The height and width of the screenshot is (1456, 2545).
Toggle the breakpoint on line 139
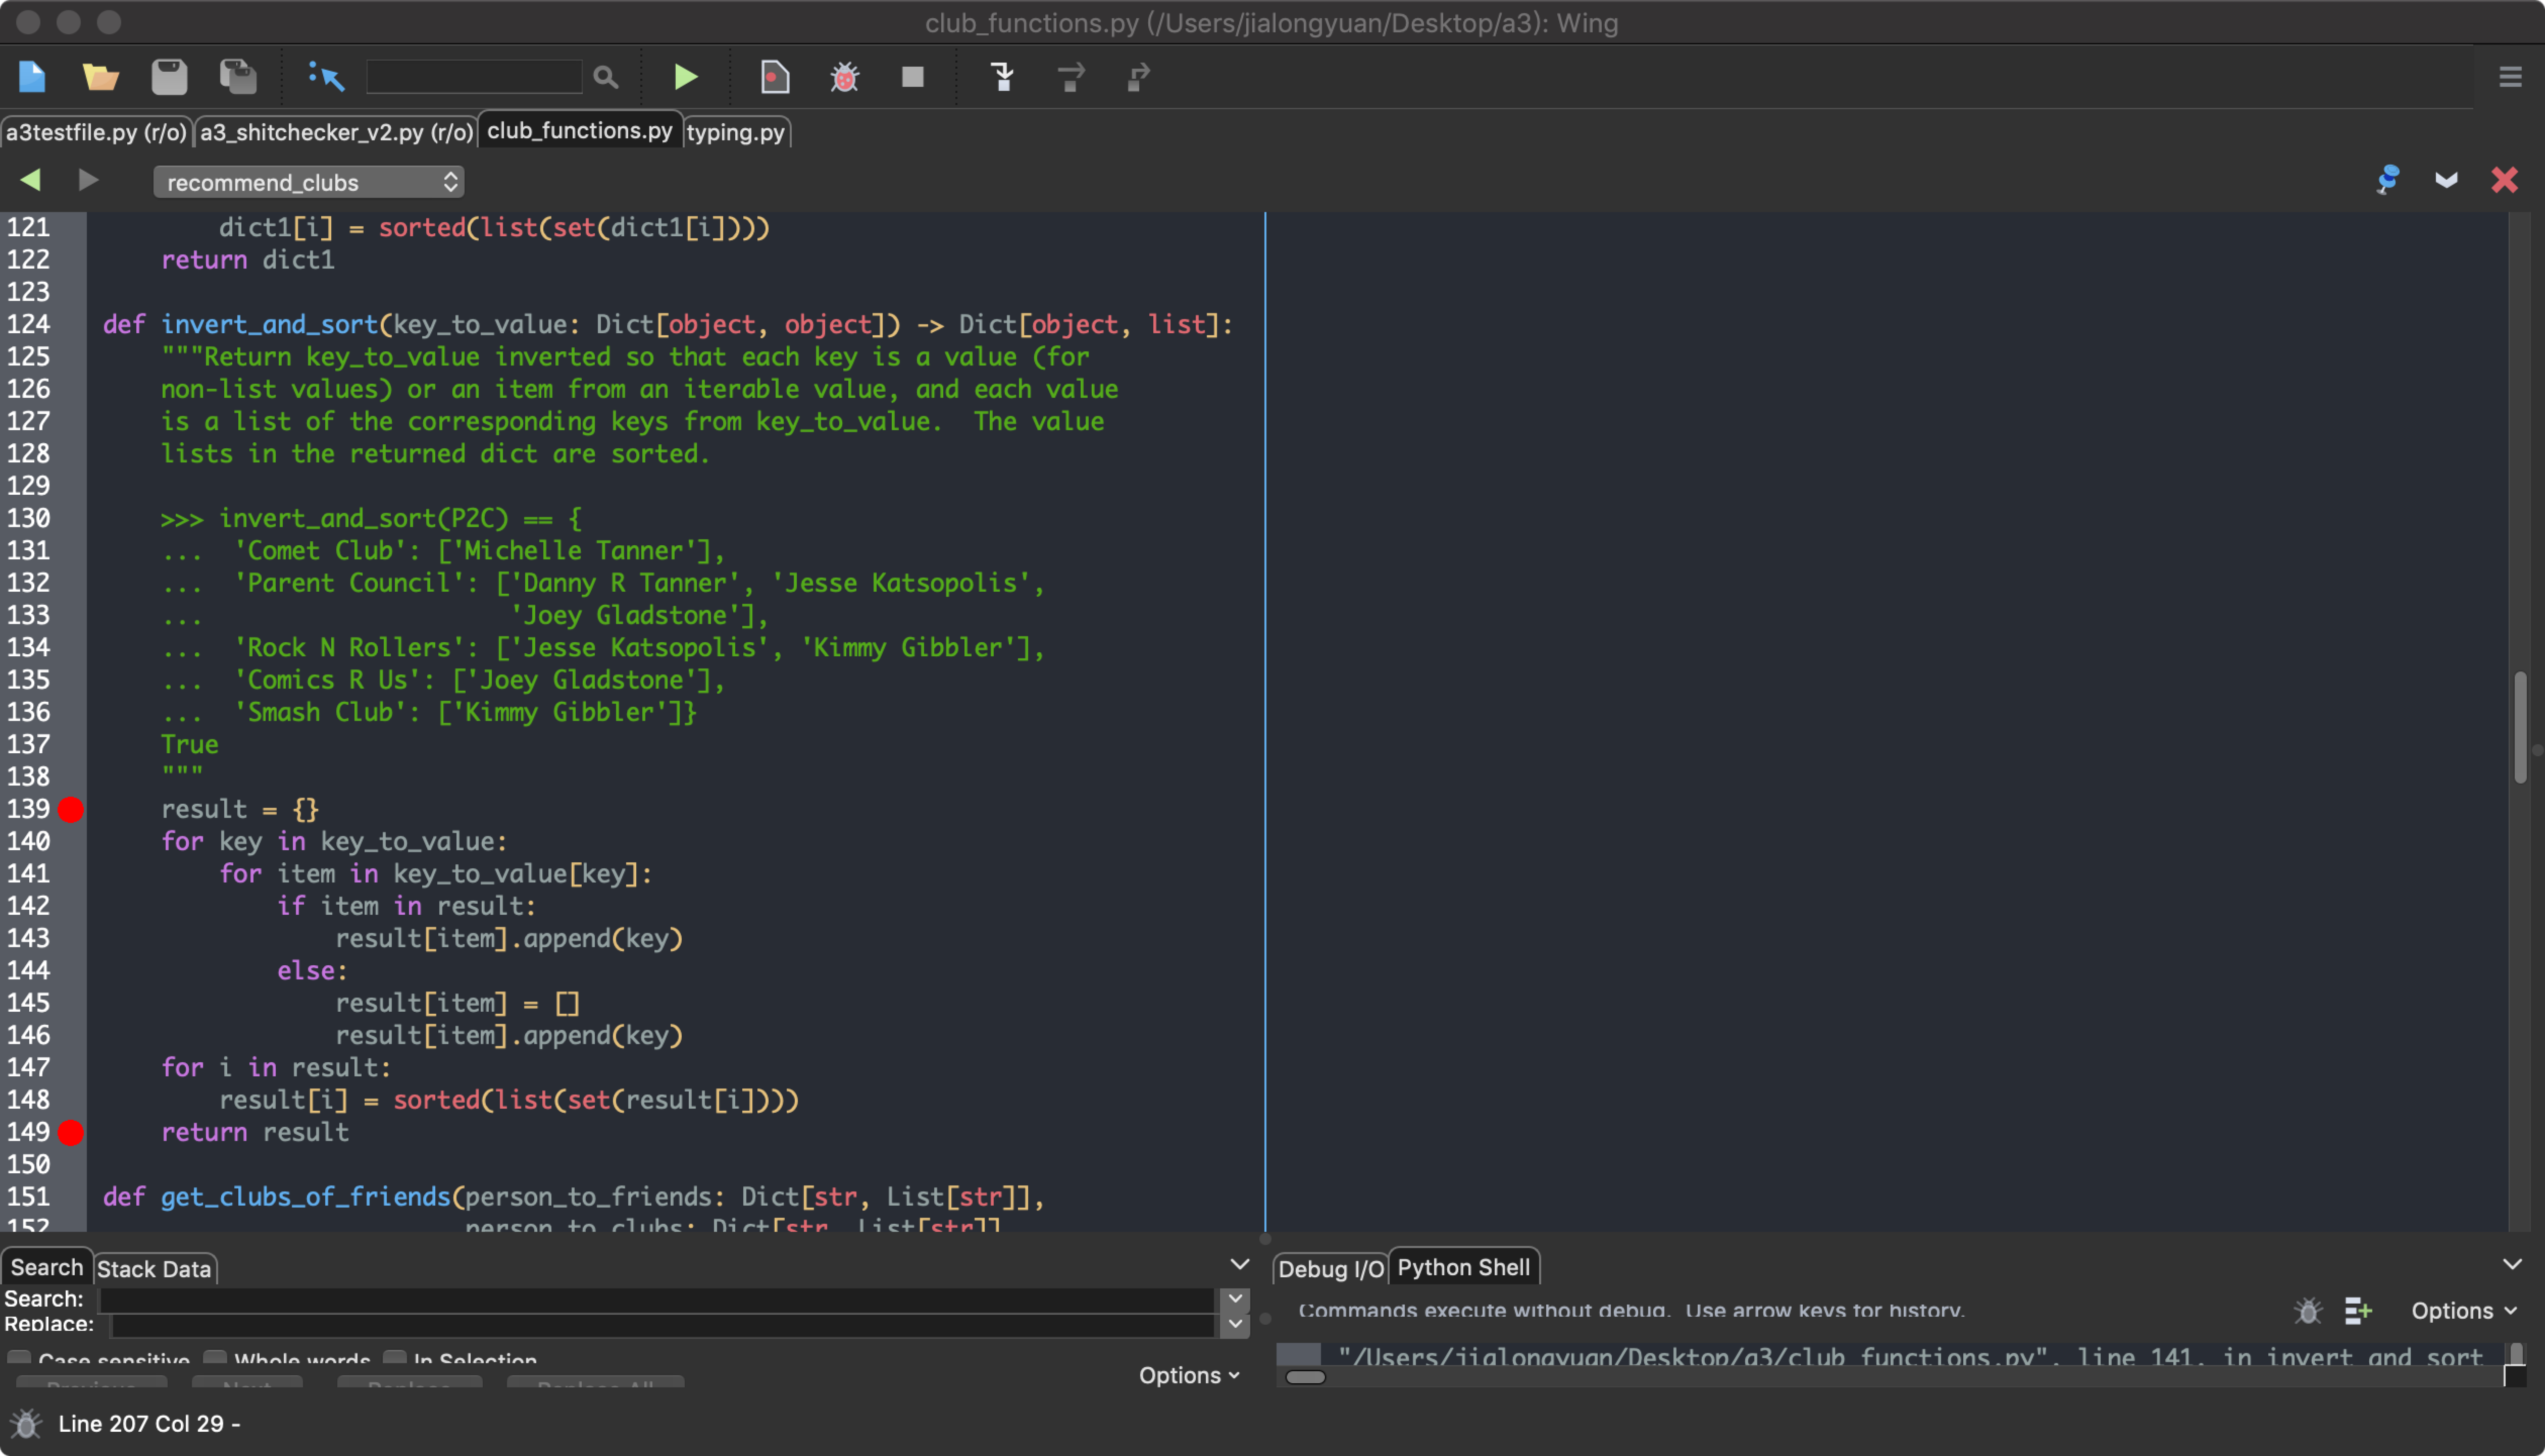click(71, 809)
